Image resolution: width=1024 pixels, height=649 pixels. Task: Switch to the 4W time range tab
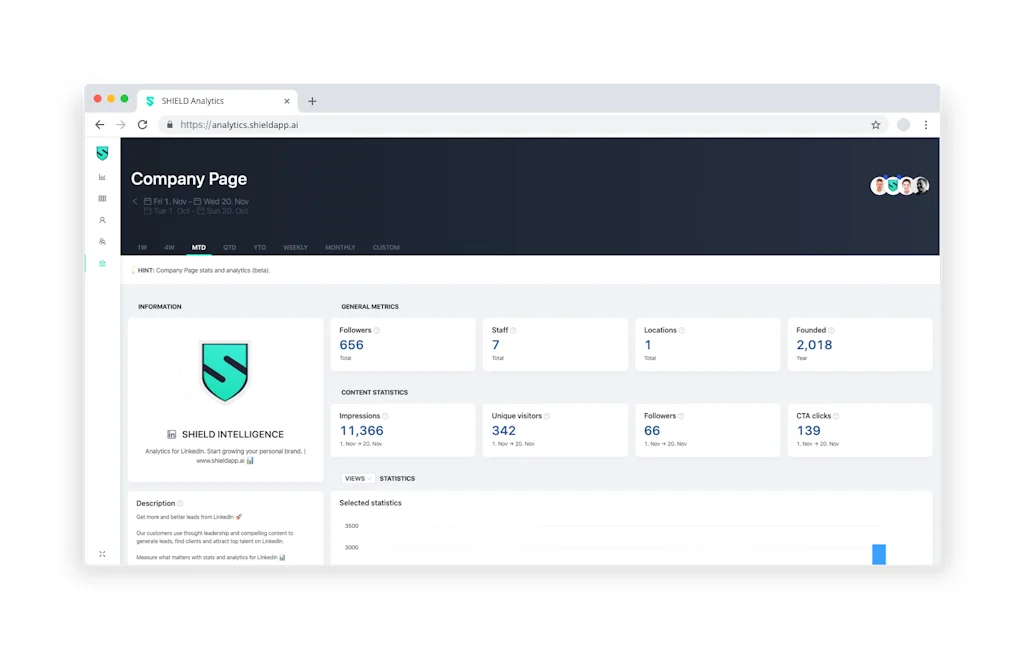click(169, 247)
